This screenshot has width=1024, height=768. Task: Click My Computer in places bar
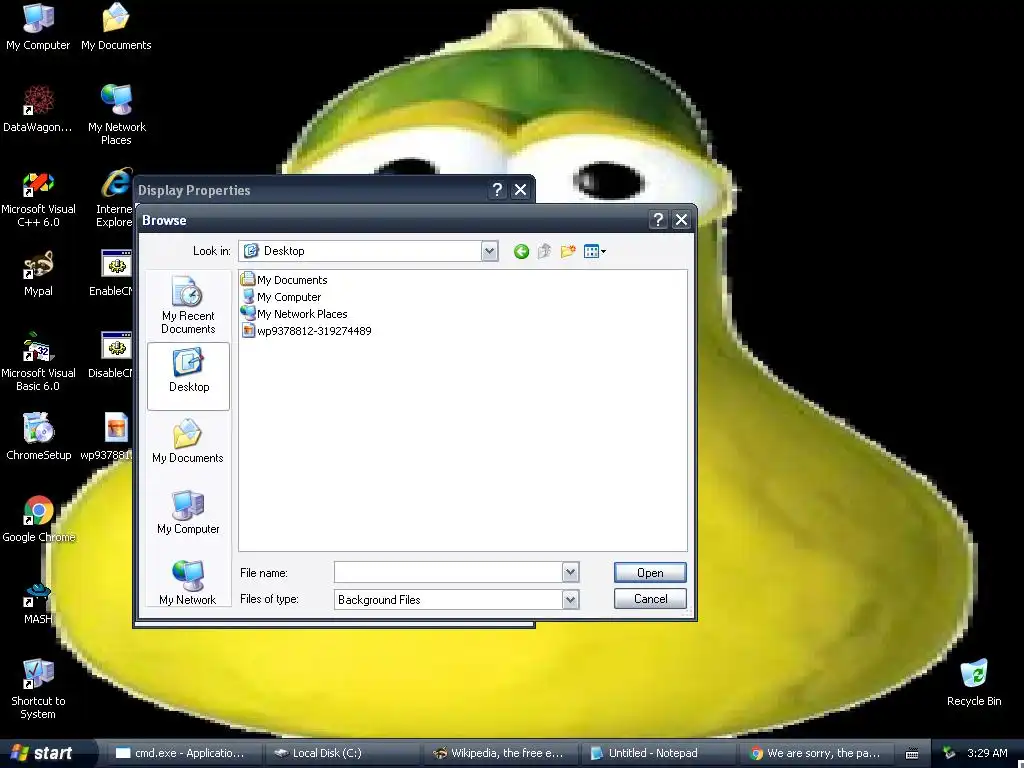click(188, 513)
